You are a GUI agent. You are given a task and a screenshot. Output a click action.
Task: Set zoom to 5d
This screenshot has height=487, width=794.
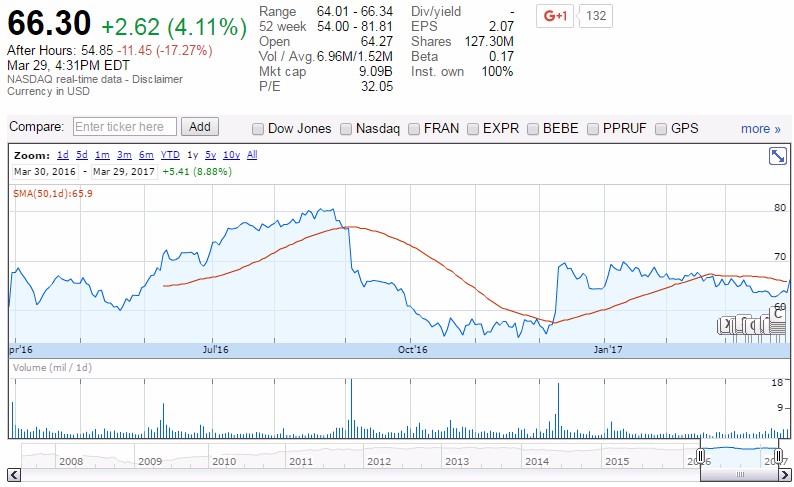(82, 155)
